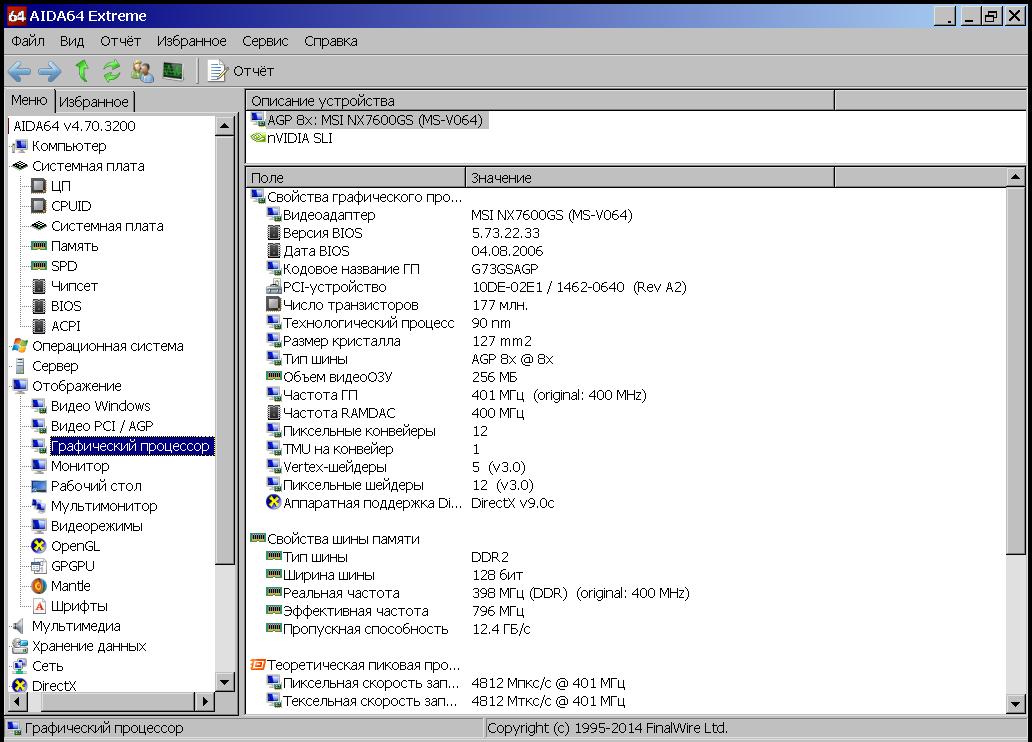The width and height of the screenshot is (1032, 742).
Task: Click the details pane scrollbar up arrow
Action: [1016, 178]
